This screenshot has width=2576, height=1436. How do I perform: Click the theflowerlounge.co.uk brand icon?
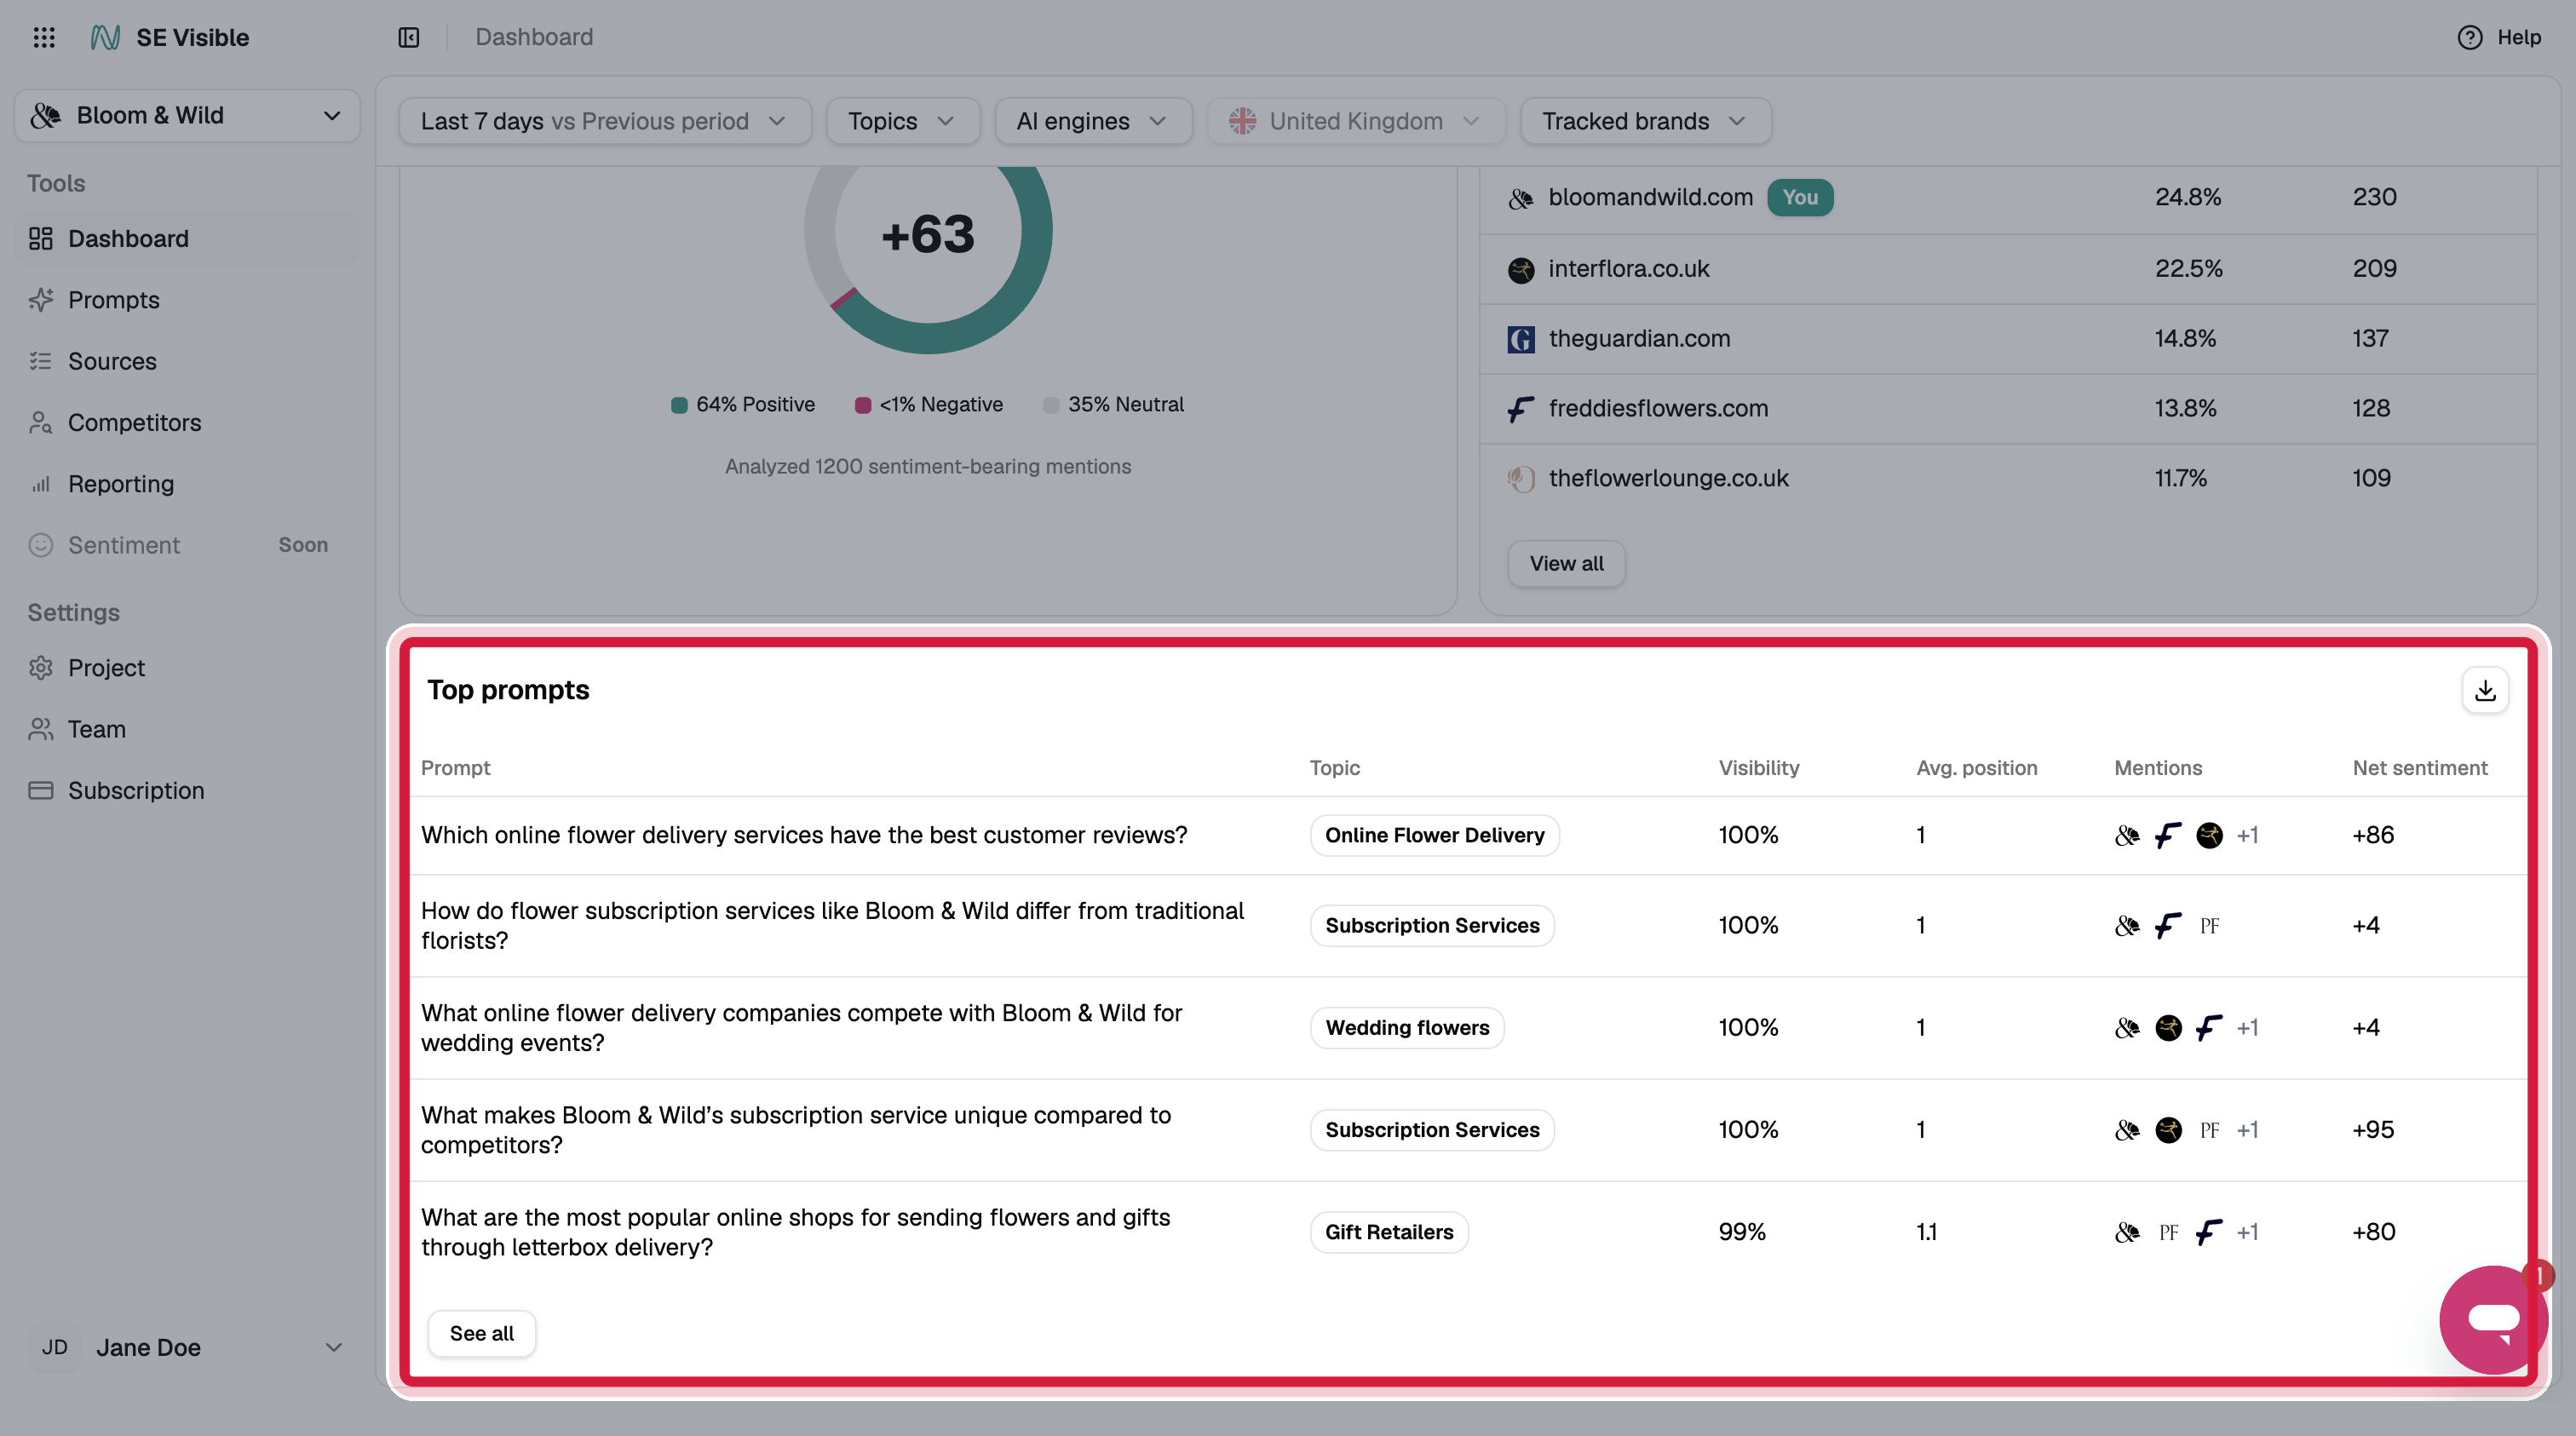1521,479
